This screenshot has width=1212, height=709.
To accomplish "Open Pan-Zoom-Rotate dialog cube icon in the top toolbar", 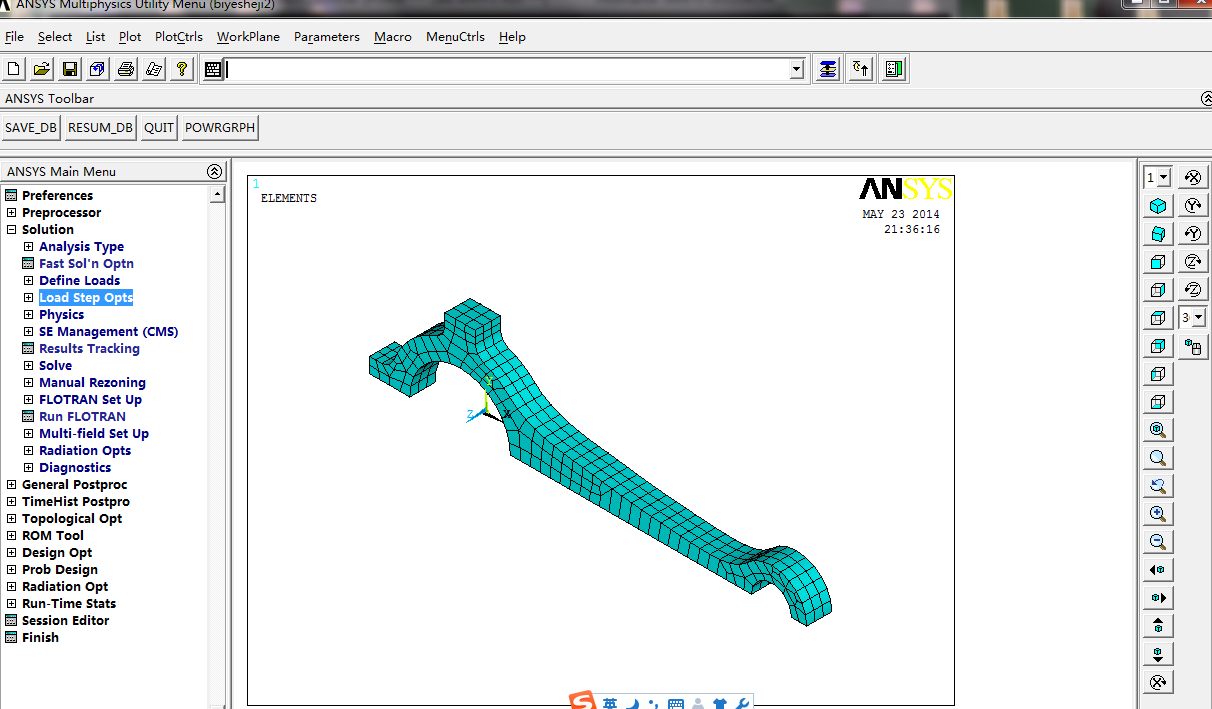I will click(98, 69).
